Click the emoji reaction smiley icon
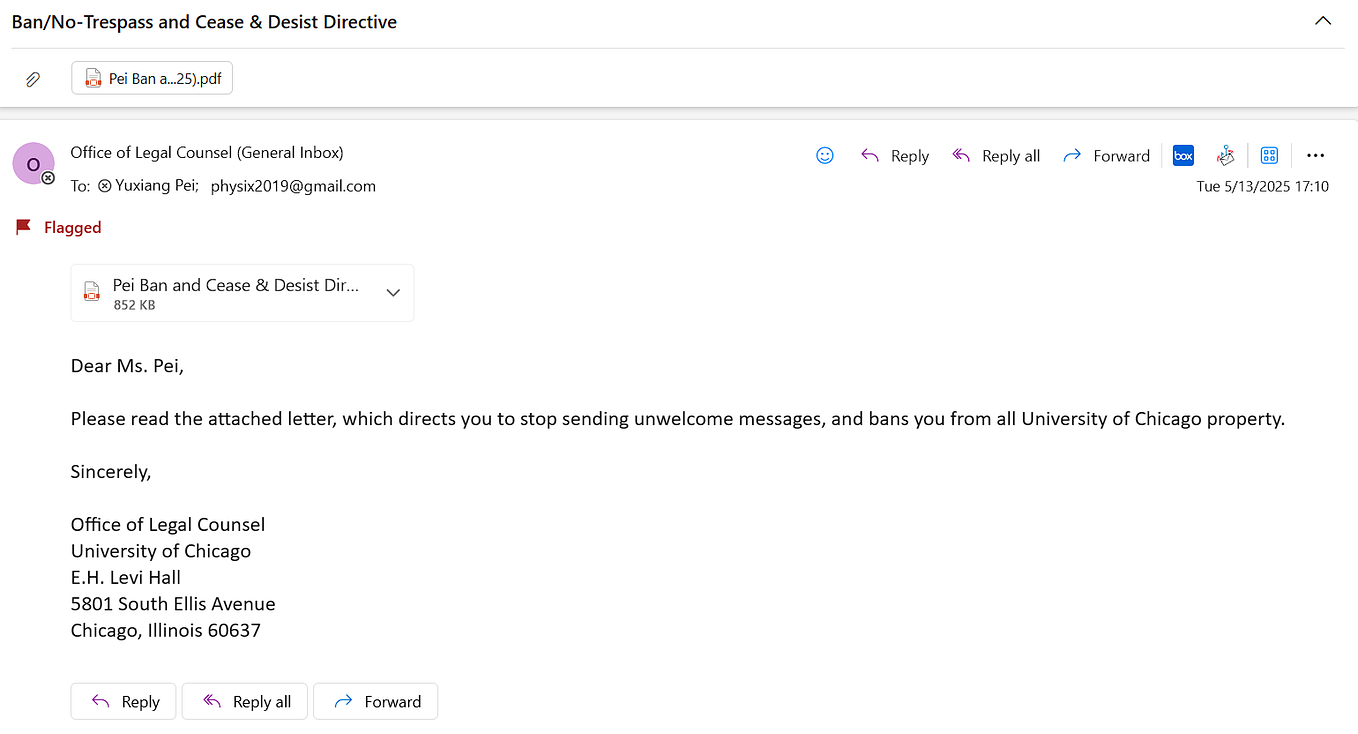Screen dimensions: 1358x734 pyautogui.click(x=825, y=155)
